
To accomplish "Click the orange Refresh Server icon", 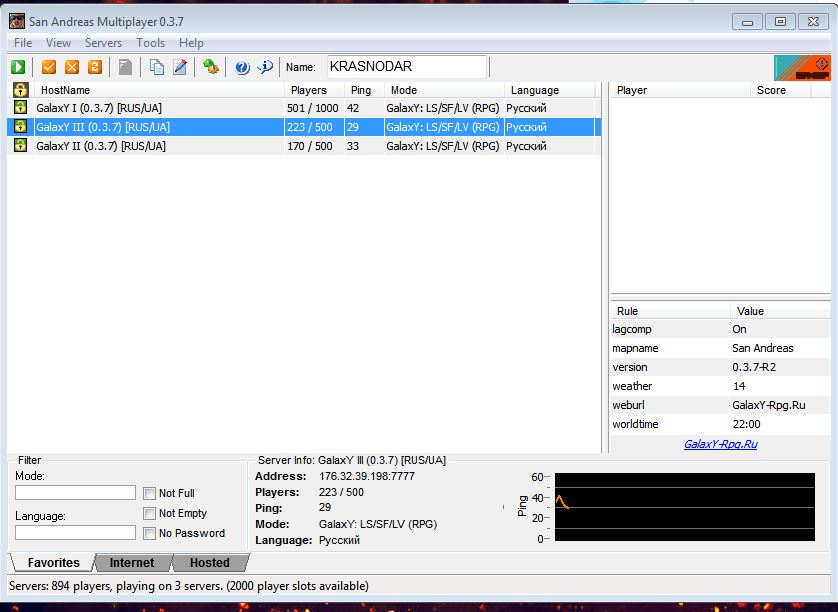I will pos(95,67).
